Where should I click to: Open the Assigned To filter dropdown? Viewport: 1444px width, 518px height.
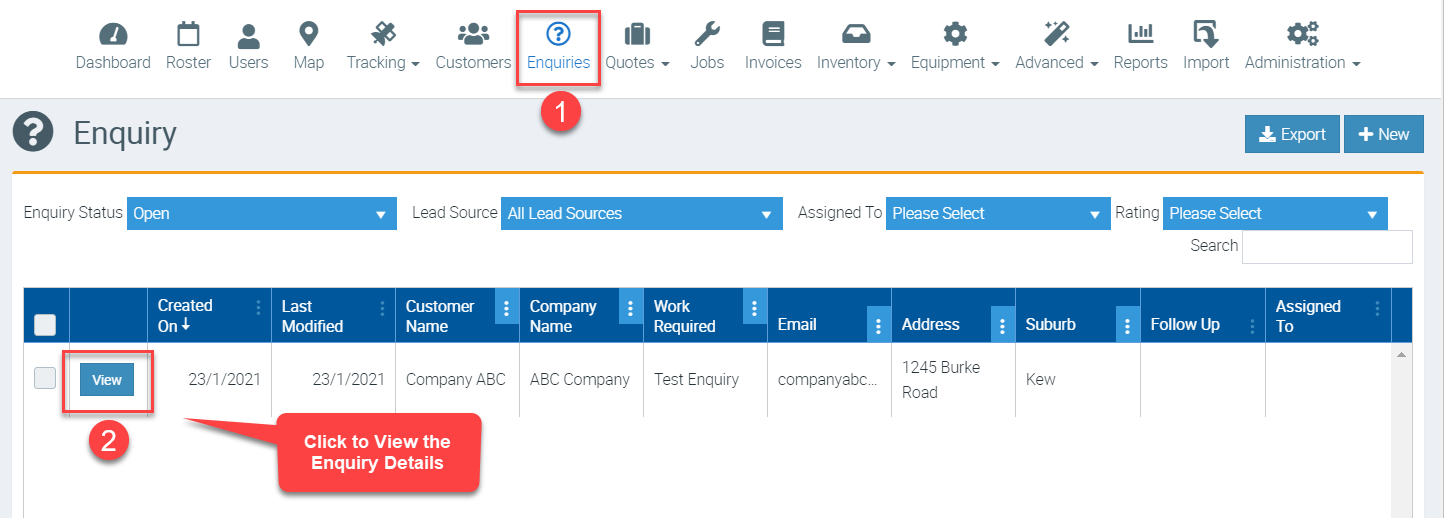tap(997, 213)
